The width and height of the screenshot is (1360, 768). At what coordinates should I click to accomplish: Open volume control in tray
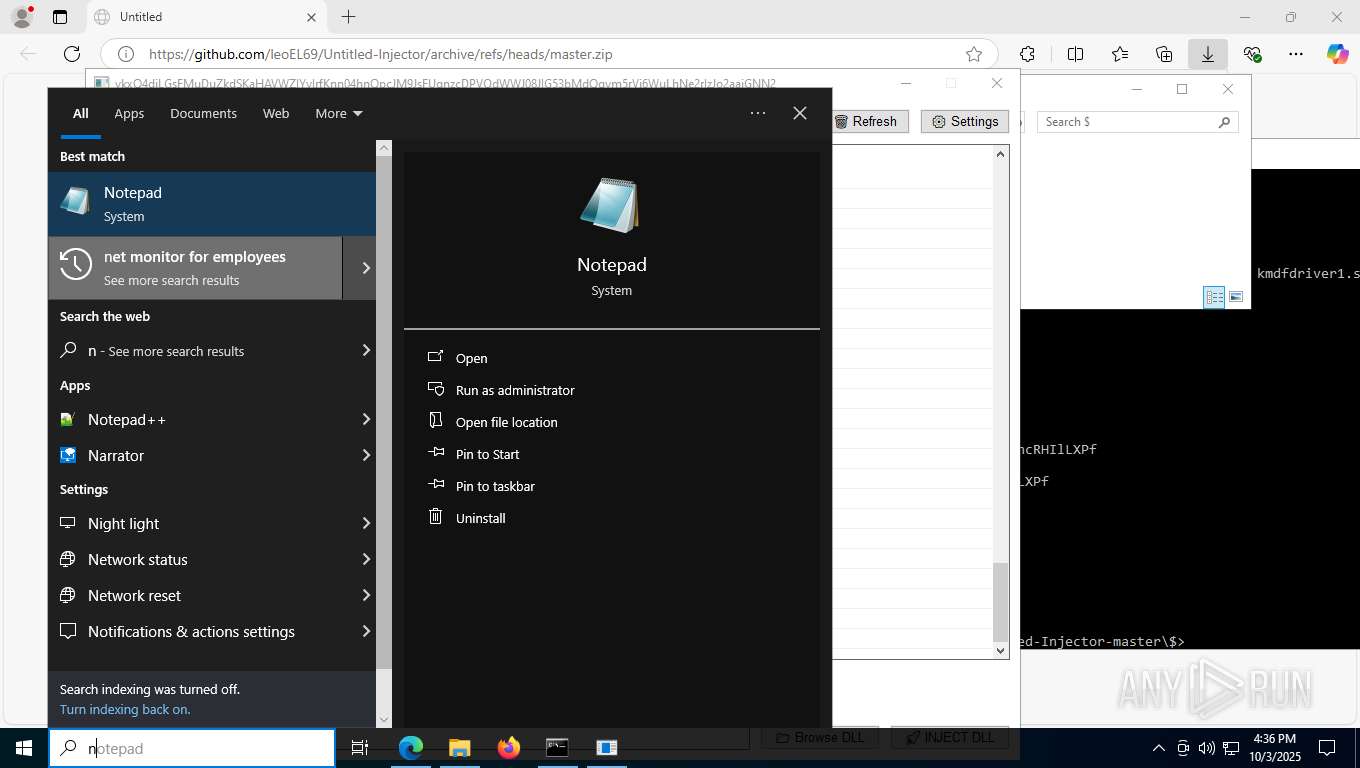1206,748
